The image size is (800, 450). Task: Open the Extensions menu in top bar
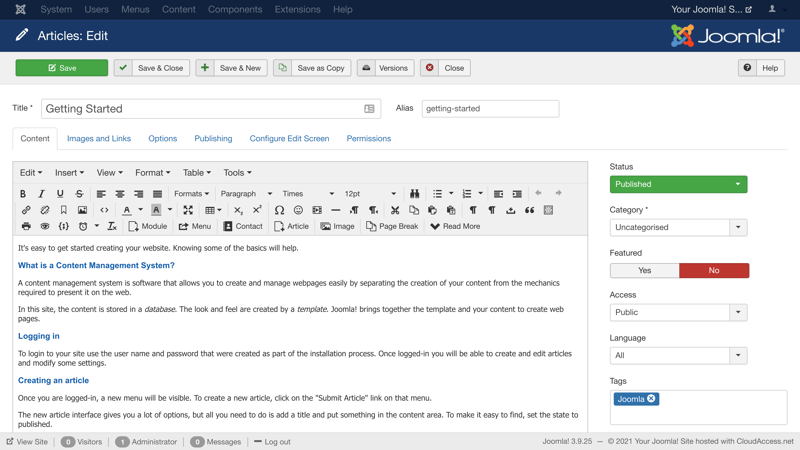point(297,9)
